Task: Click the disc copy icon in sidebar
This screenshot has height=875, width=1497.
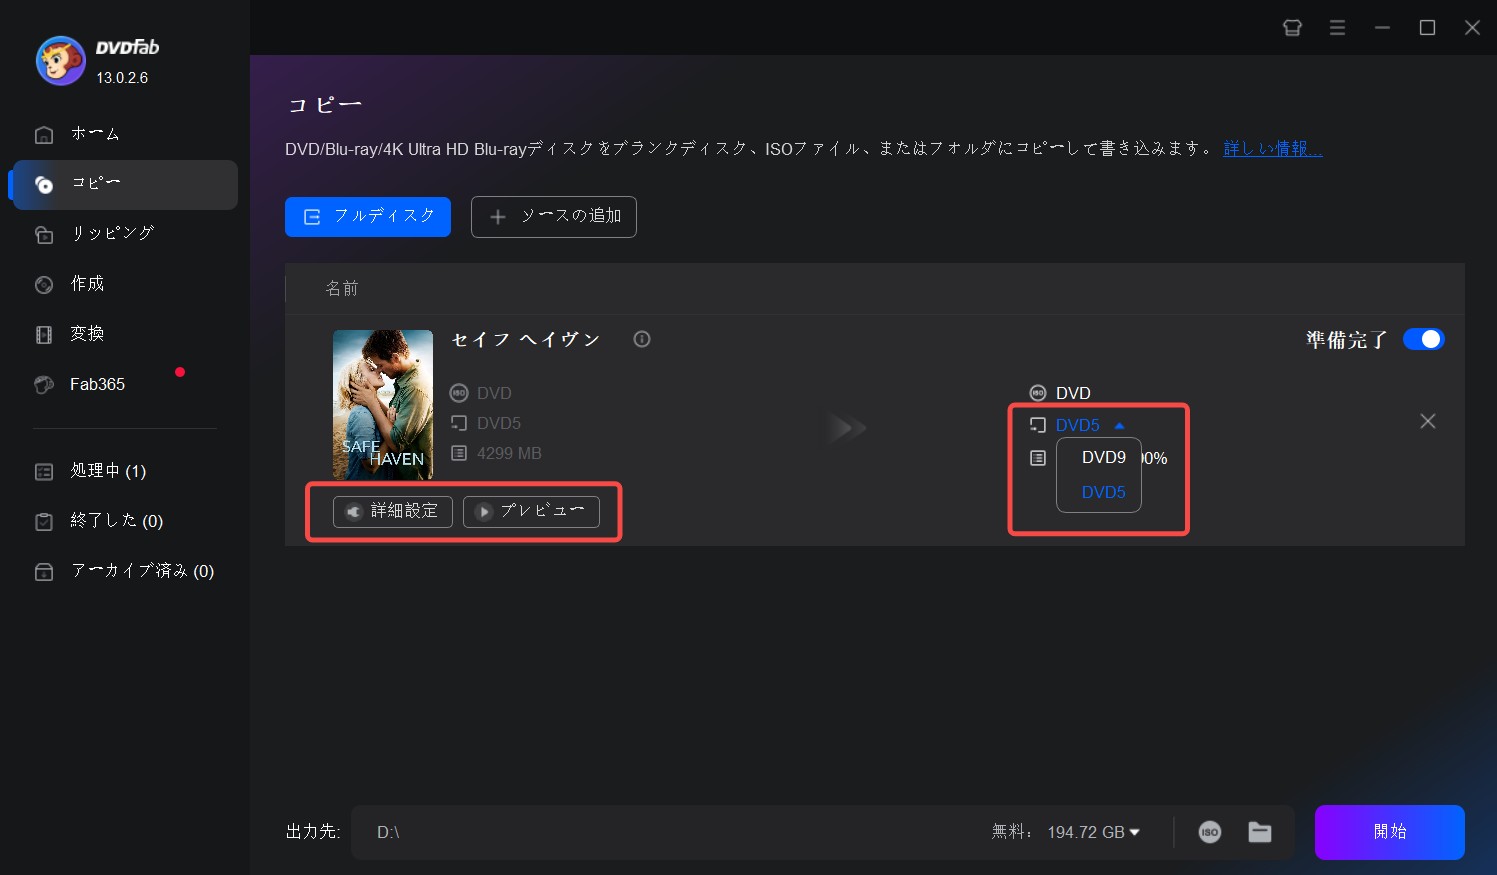Action: point(44,184)
